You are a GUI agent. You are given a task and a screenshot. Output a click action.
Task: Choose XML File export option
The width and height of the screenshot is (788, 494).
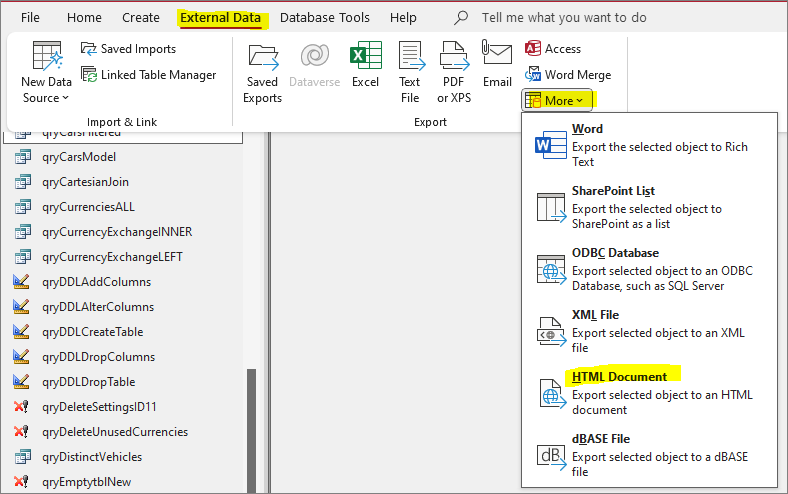click(649, 331)
